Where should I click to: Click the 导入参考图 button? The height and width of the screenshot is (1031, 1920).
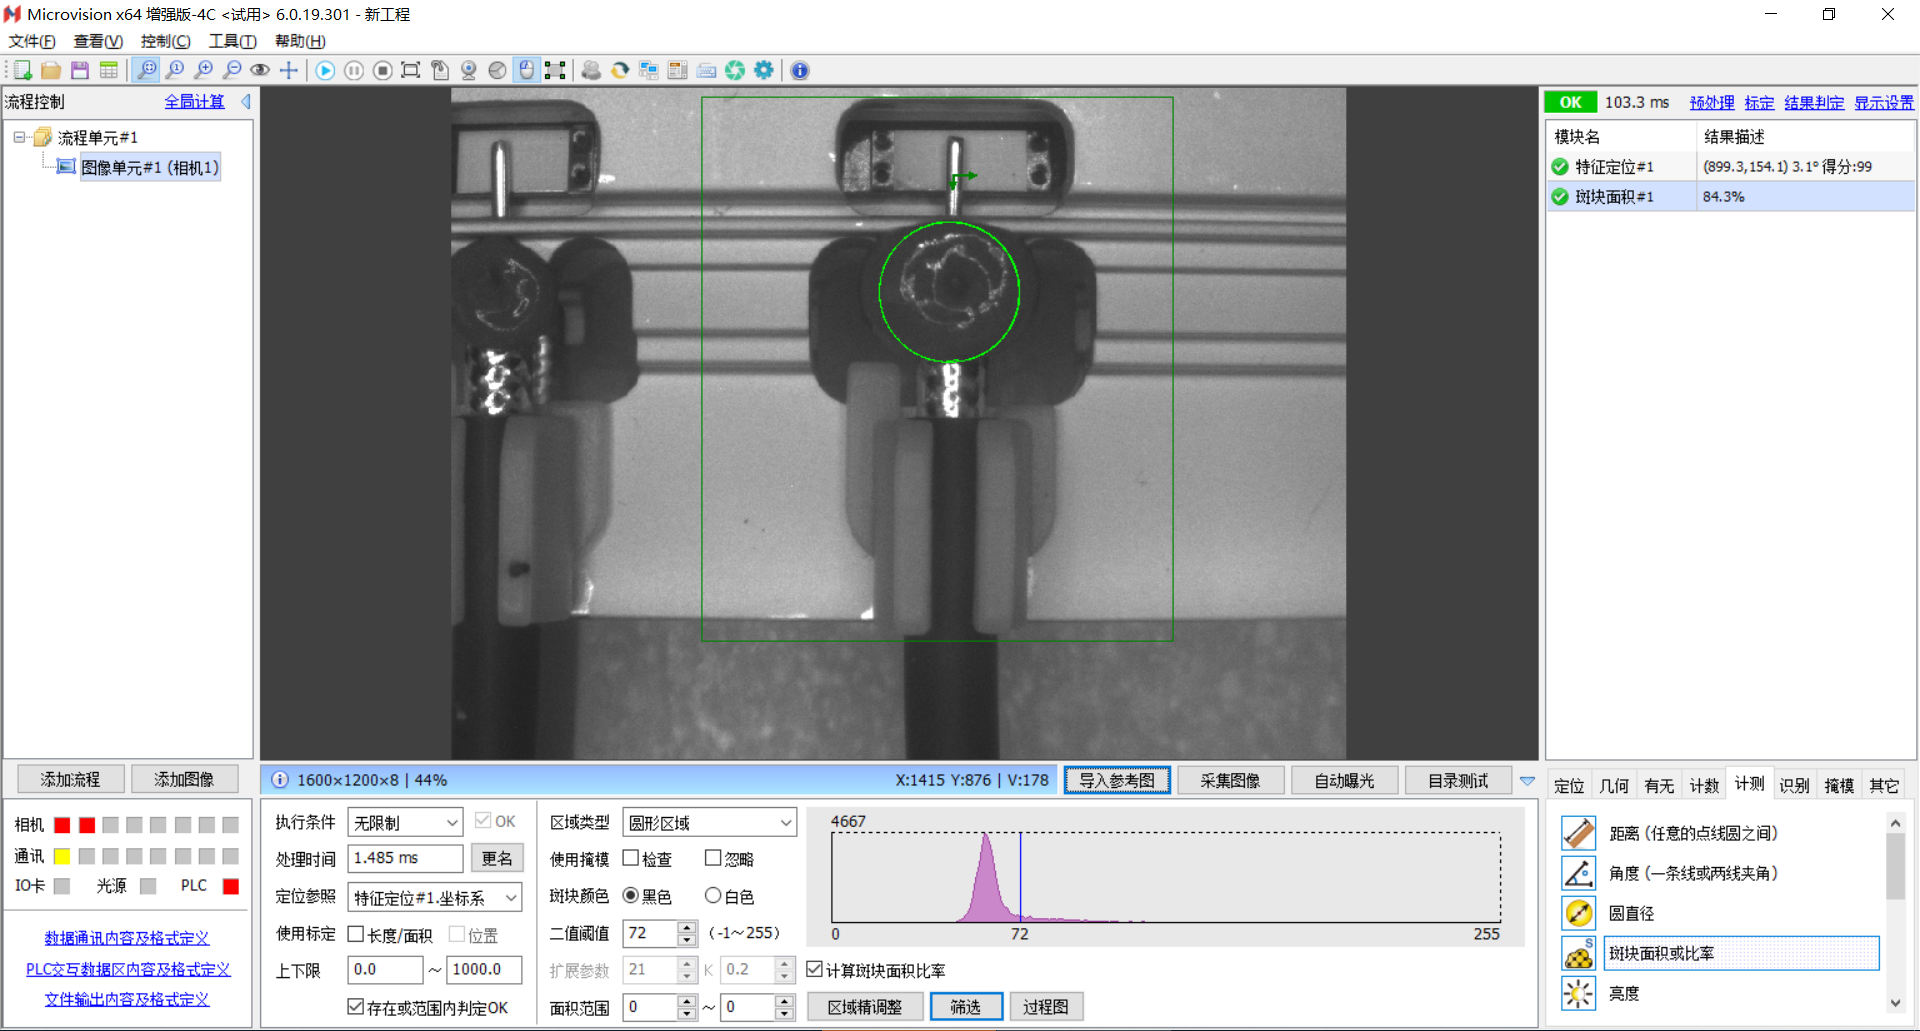click(1117, 780)
